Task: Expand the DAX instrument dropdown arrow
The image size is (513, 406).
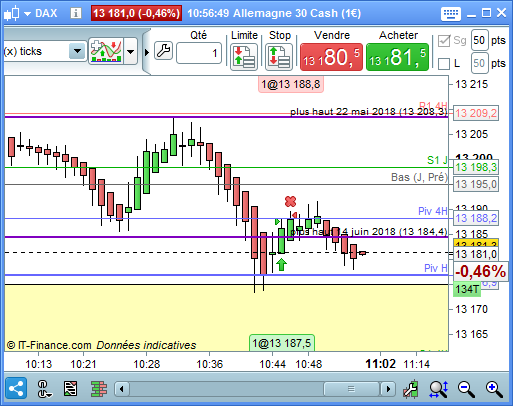Action: click(x=27, y=14)
